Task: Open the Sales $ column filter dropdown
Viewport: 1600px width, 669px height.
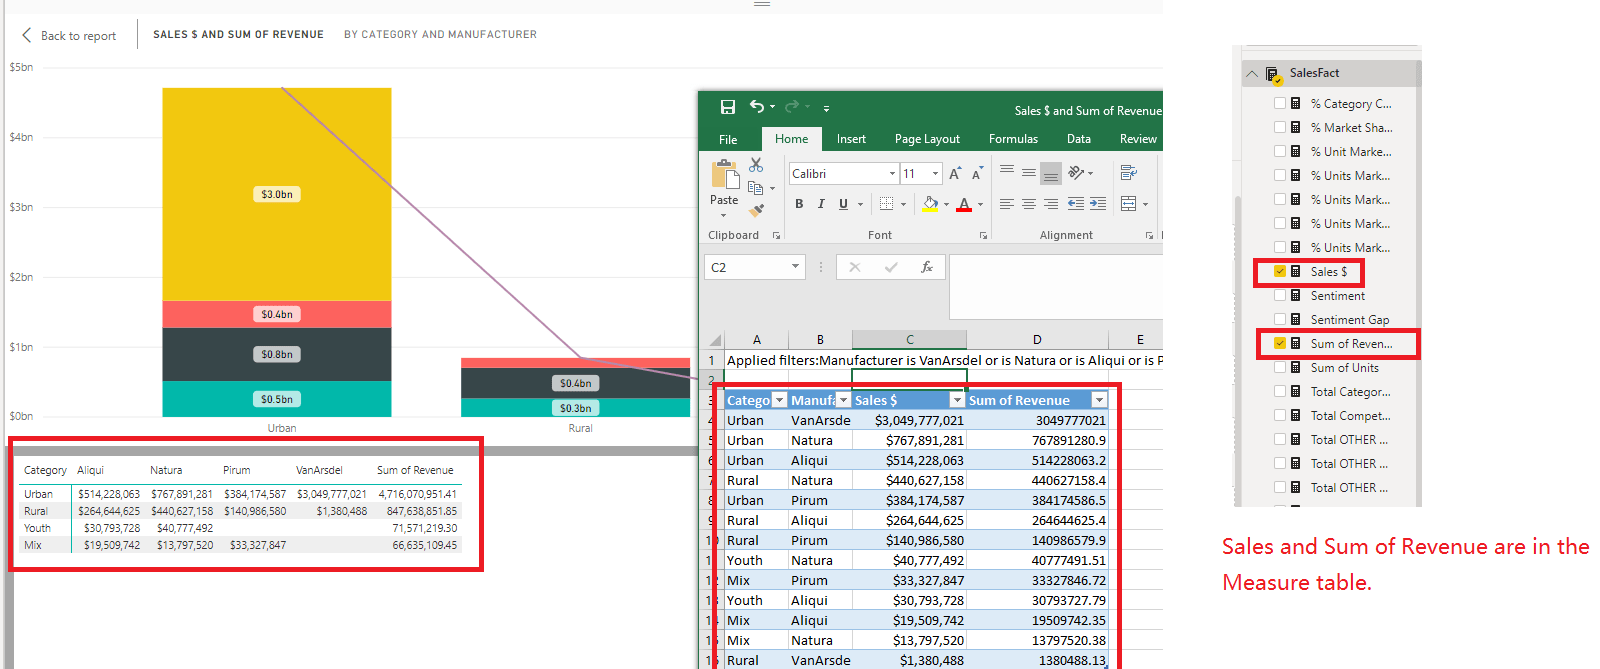Action: pyautogui.click(x=957, y=400)
